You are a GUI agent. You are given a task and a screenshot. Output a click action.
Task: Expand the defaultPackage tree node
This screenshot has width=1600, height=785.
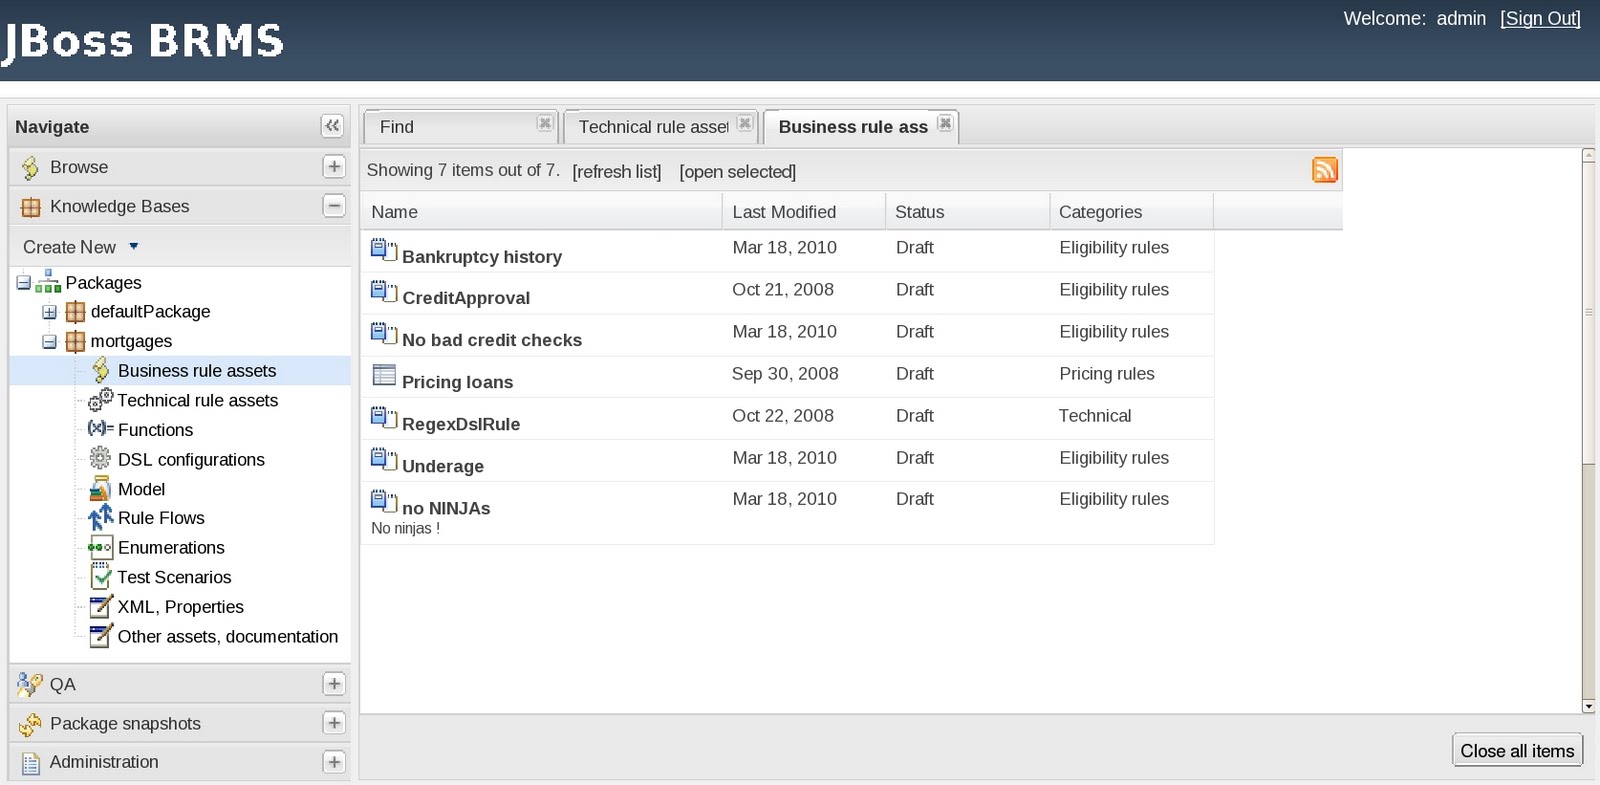click(x=49, y=312)
